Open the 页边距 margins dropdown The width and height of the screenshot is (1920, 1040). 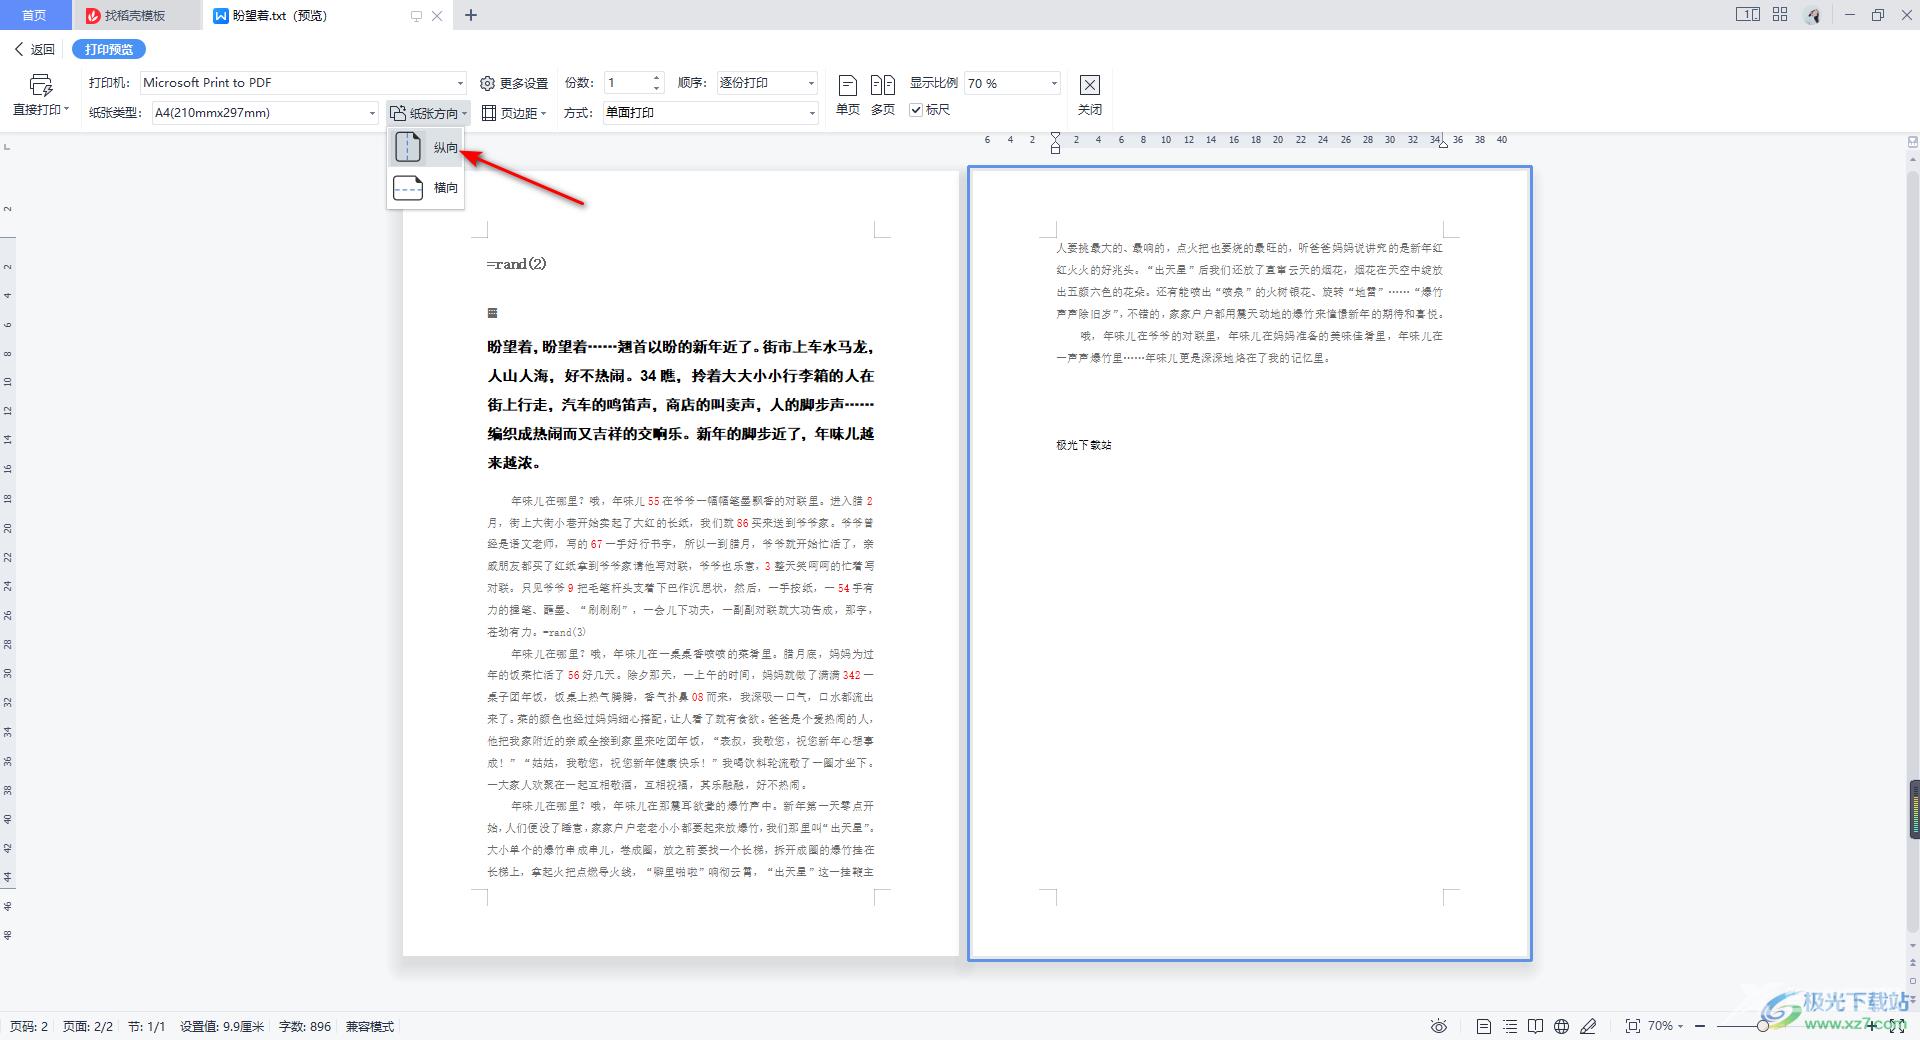pos(514,113)
